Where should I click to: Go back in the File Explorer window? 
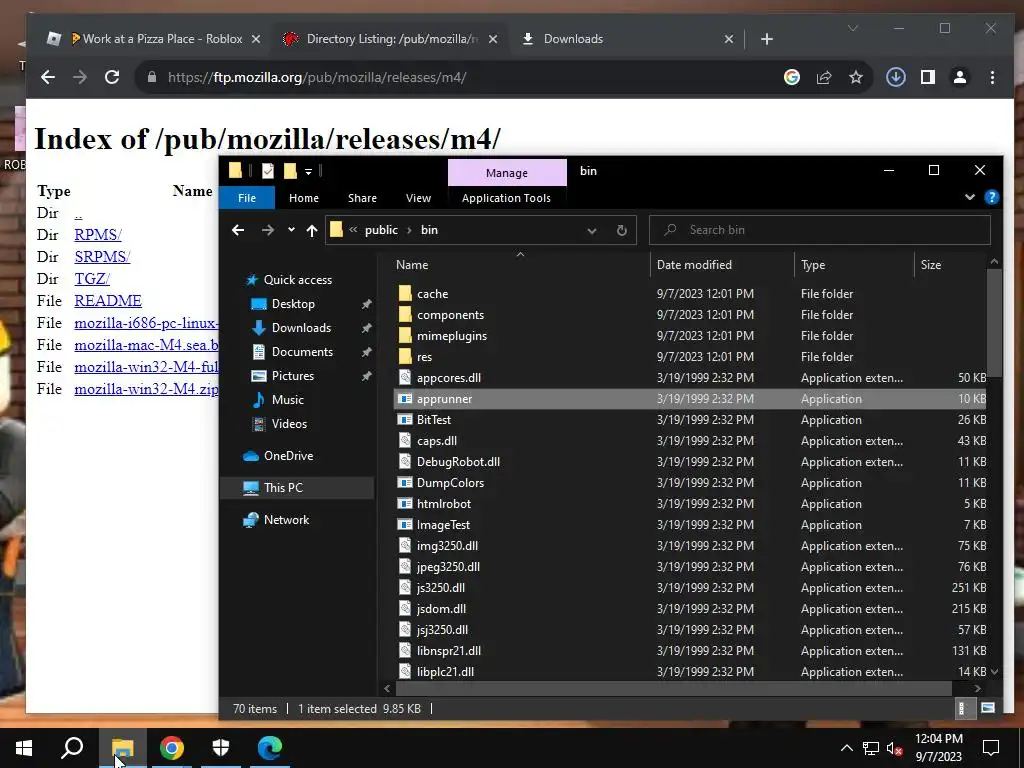tap(238, 230)
